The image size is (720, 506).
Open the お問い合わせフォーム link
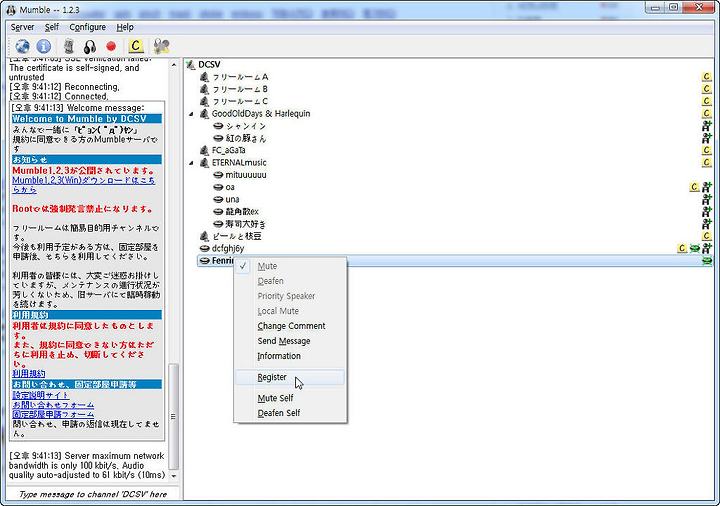53,405
